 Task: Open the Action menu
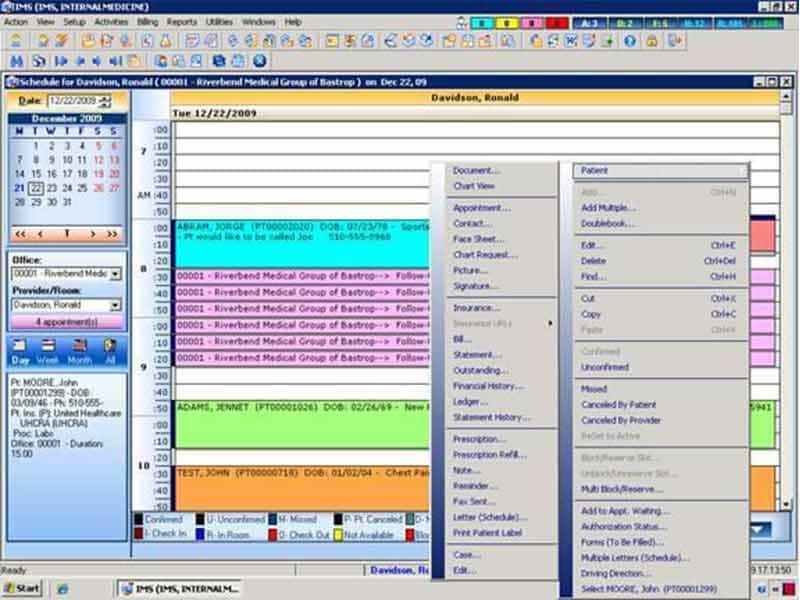16,22
